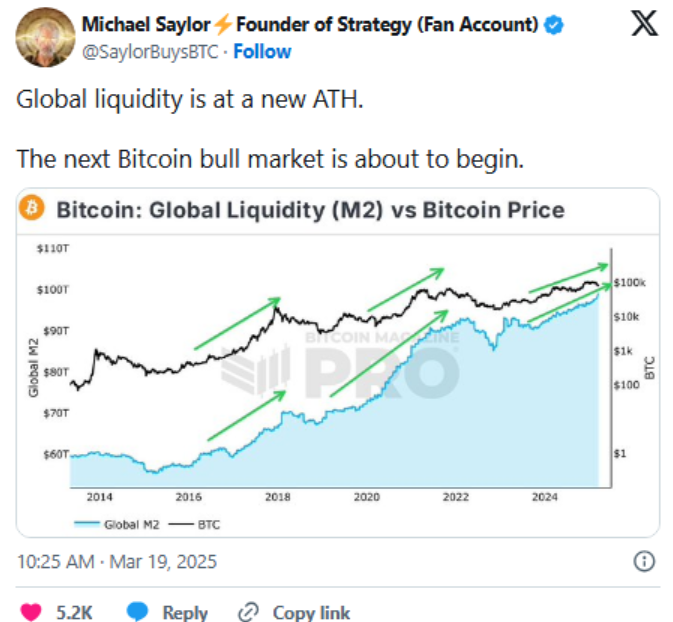Click the orange Bitcoin logo icon
673x622 pixels.
[x=31, y=208]
